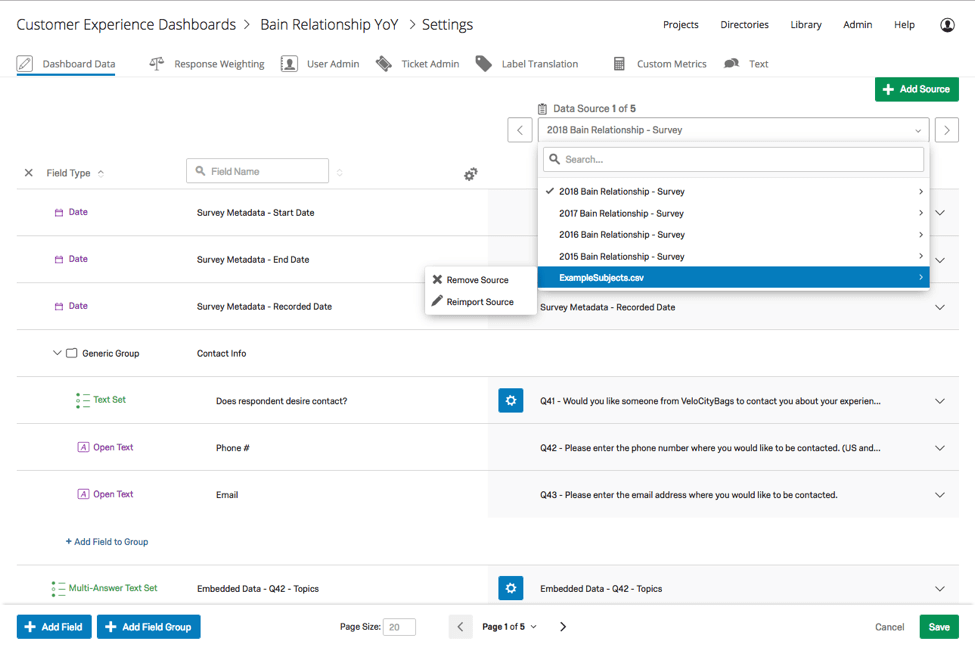The image size is (975, 648).
Task: Sort by Field Type arrow
Action: click(x=101, y=174)
